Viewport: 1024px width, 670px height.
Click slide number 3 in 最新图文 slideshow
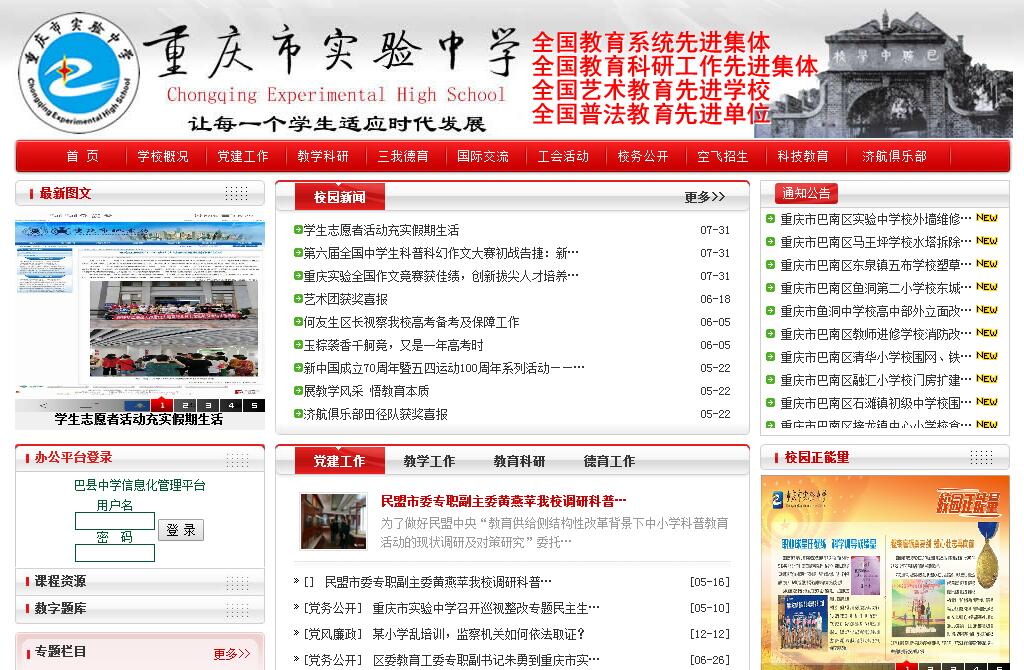[x=208, y=405]
